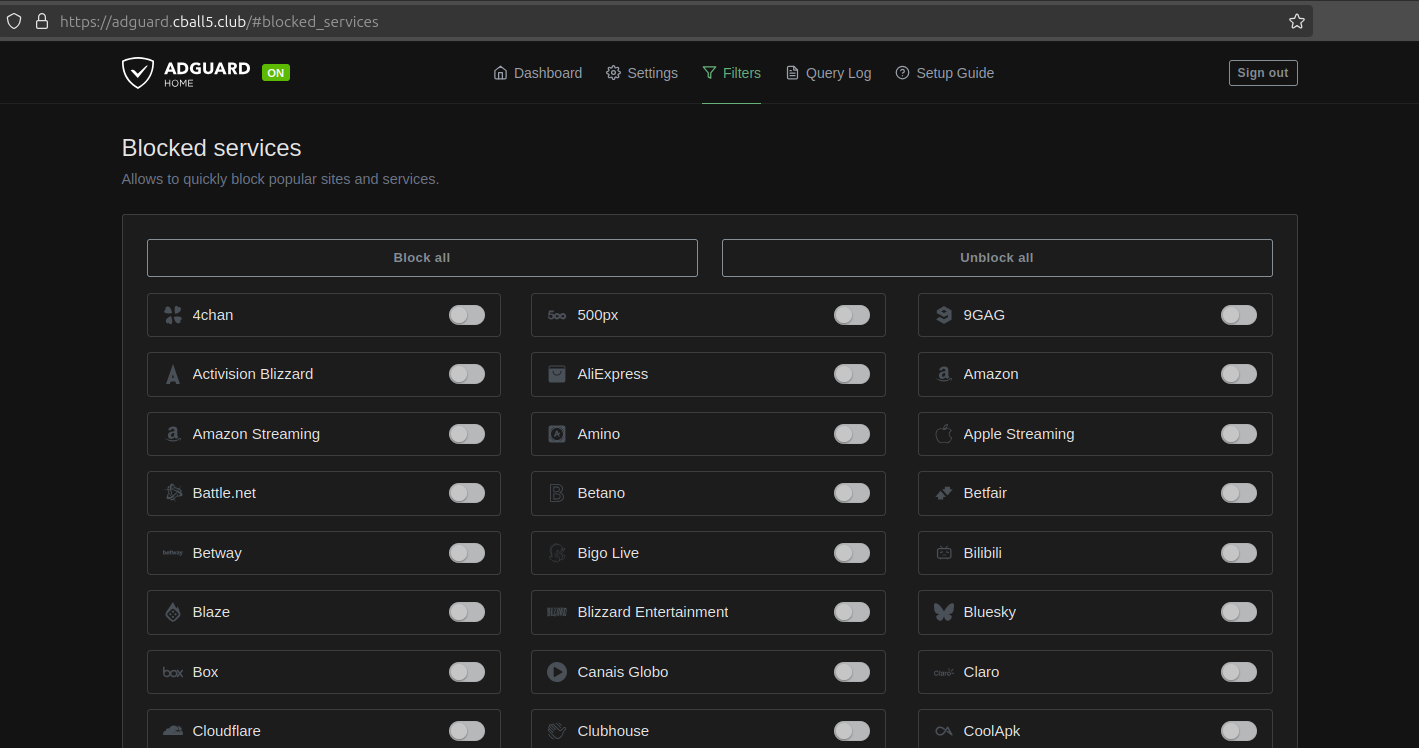This screenshot has width=1419, height=748.
Task: Go to the Dashboard page
Action: [538, 73]
